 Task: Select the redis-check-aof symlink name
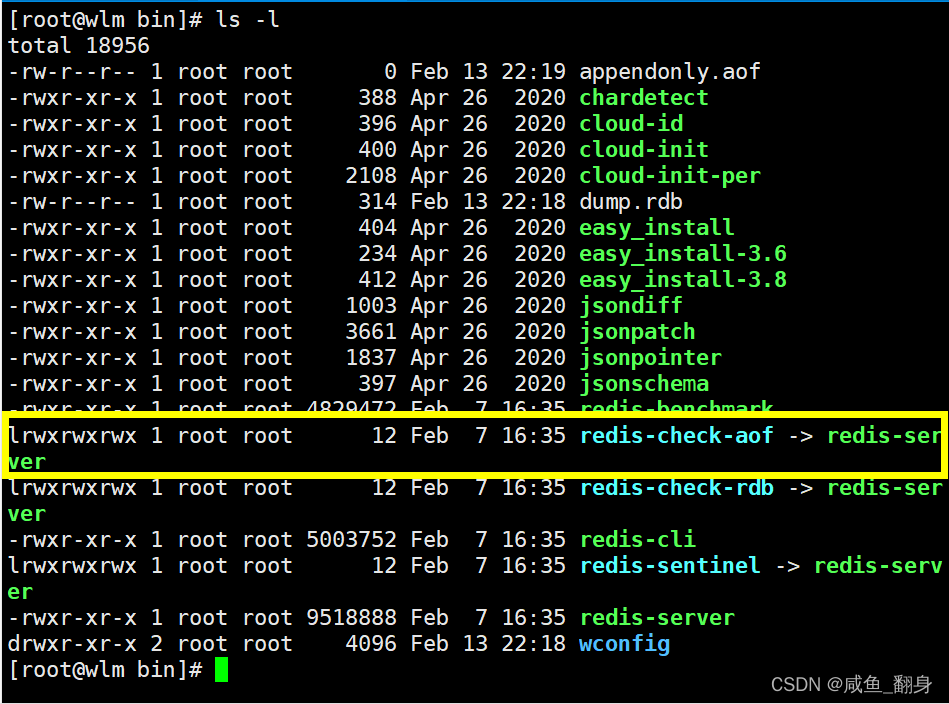click(x=676, y=436)
